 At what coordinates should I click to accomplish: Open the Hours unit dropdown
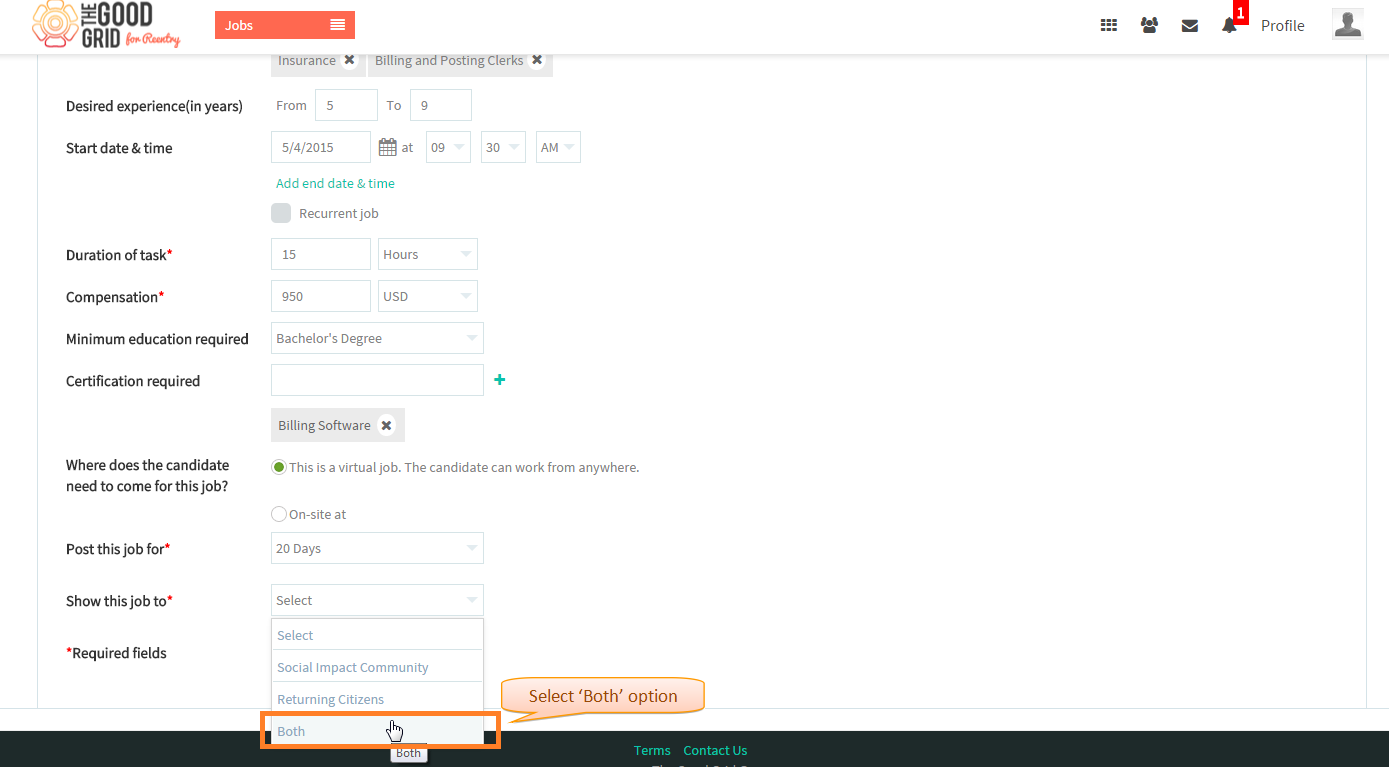(428, 254)
